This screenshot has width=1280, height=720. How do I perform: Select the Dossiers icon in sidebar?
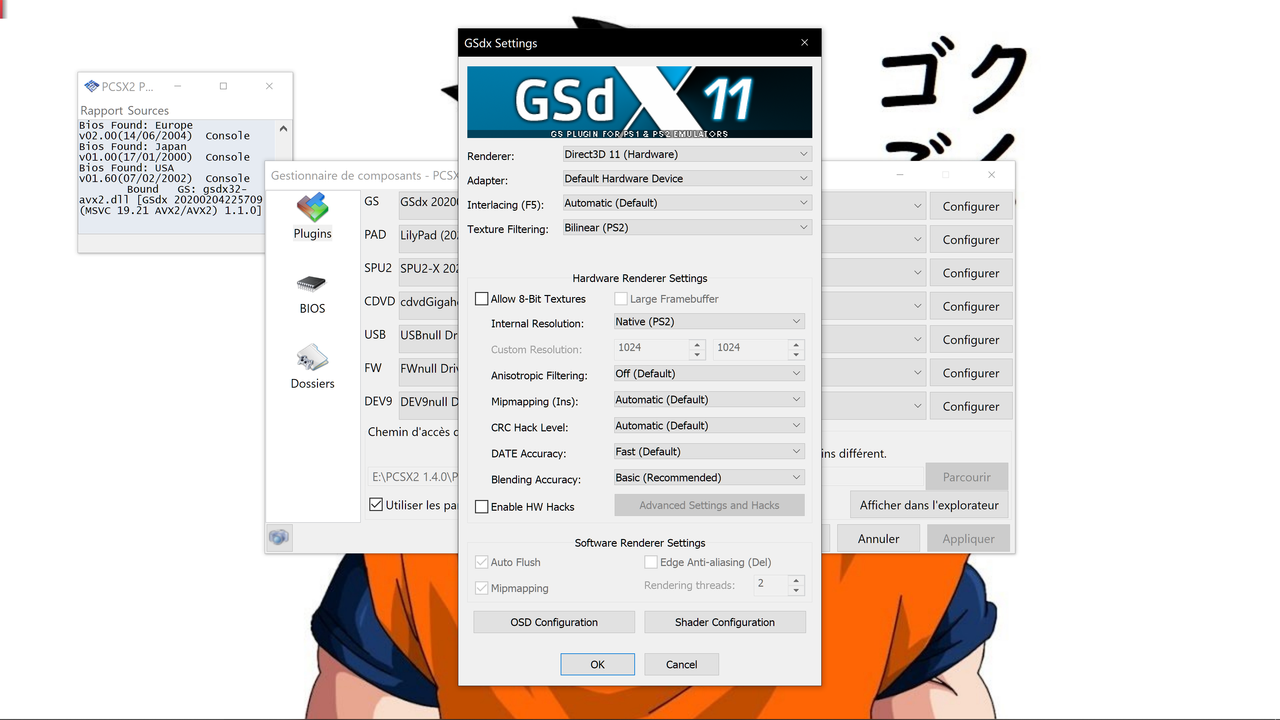click(x=312, y=358)
